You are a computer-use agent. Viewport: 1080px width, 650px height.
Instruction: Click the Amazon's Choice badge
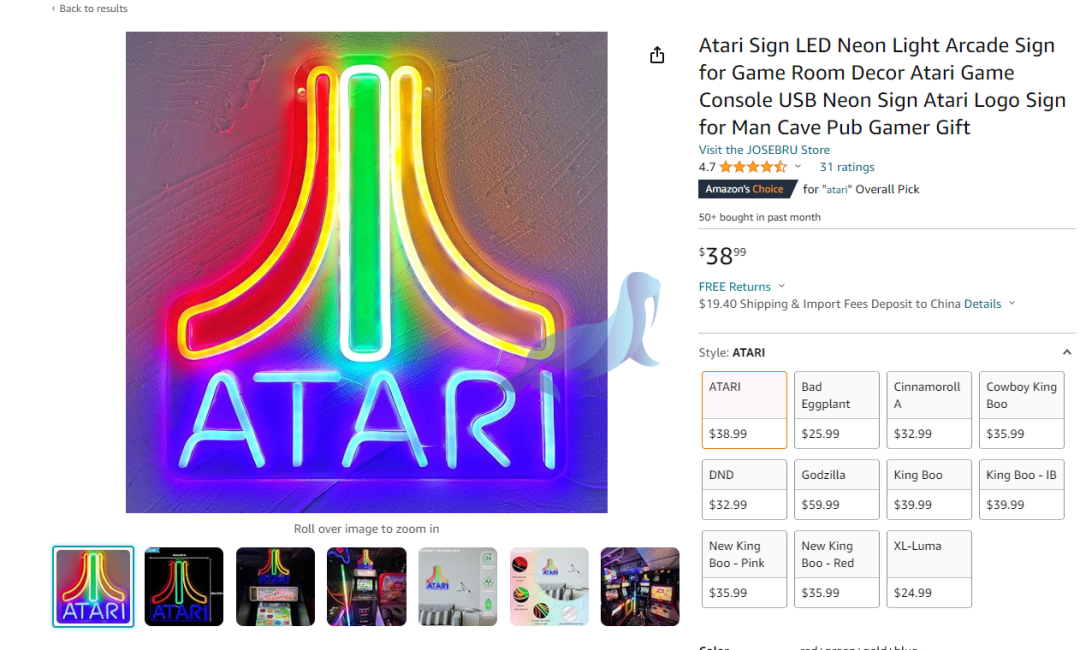tap(746, 189)
